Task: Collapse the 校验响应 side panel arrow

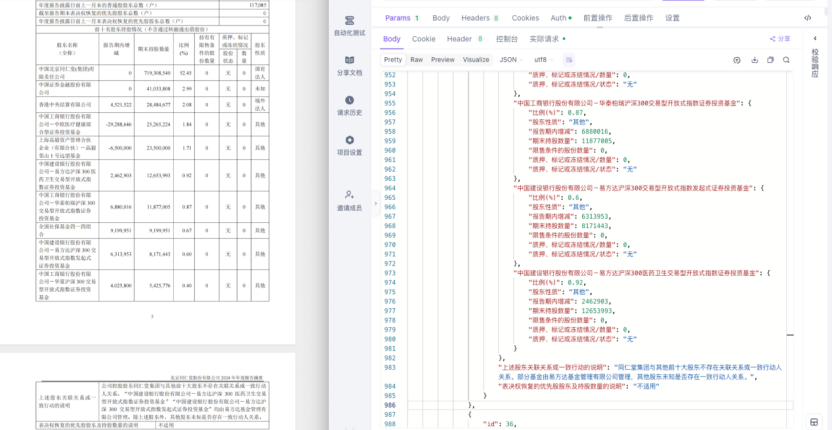Action: [x=816, y=38]
